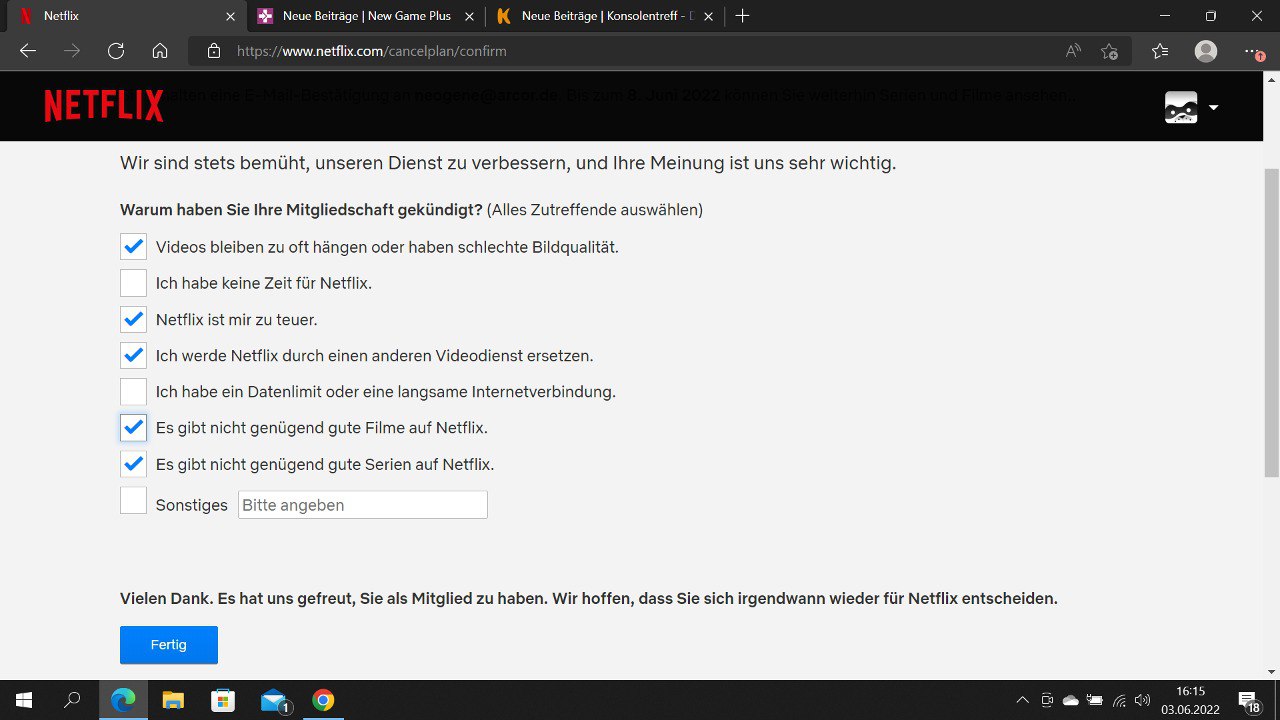
Task: Open the Windows Start menu
Action: tap(23, 700)
